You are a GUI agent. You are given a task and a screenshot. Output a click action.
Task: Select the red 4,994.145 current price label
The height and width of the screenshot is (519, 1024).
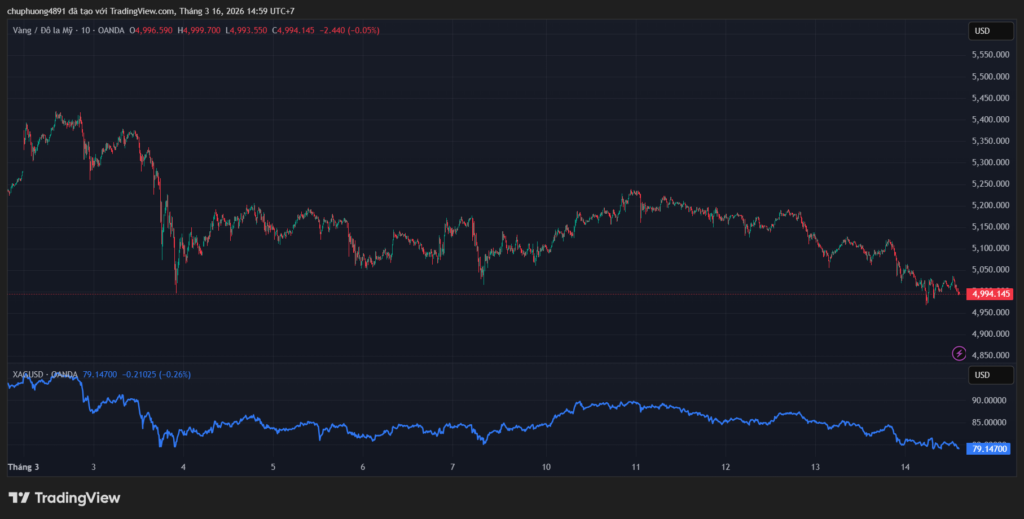click(993, 293)
